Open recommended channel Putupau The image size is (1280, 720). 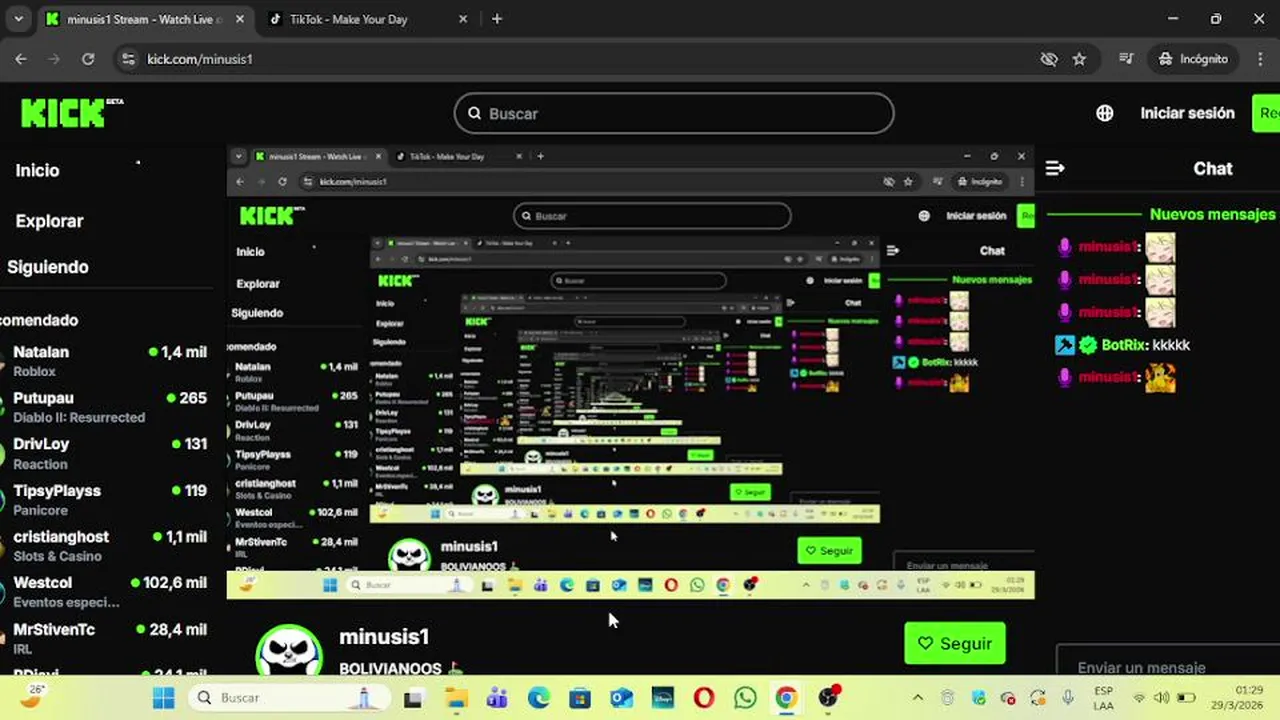(106, 407)
